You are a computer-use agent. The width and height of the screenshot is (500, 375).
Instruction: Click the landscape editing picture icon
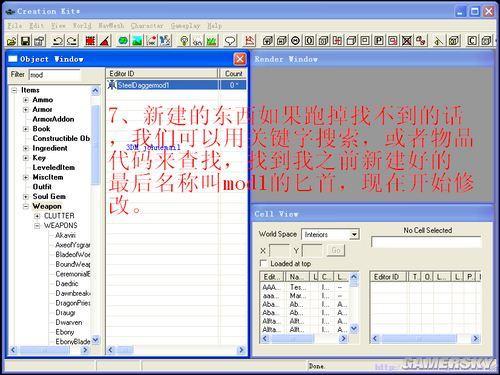pos(137,41)
